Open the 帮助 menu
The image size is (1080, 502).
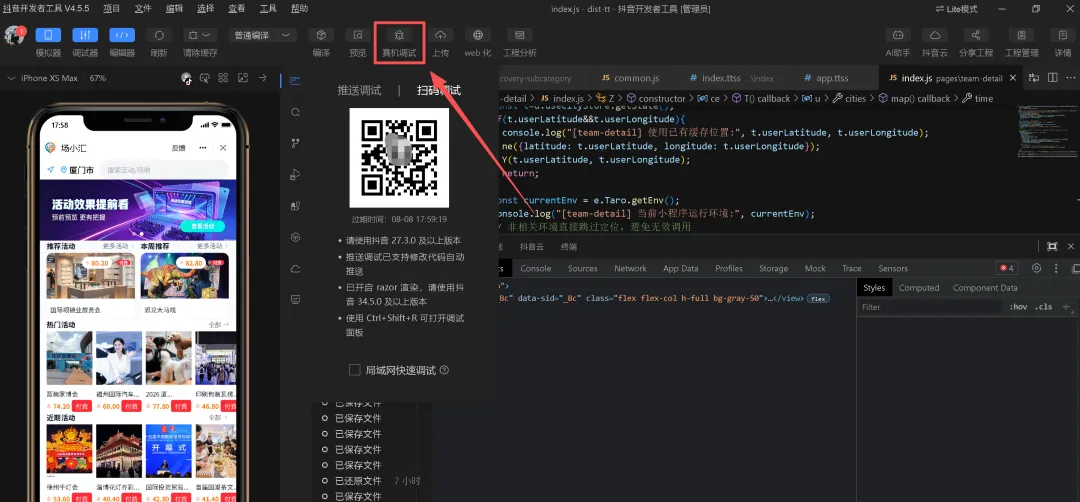click(300, 8)
